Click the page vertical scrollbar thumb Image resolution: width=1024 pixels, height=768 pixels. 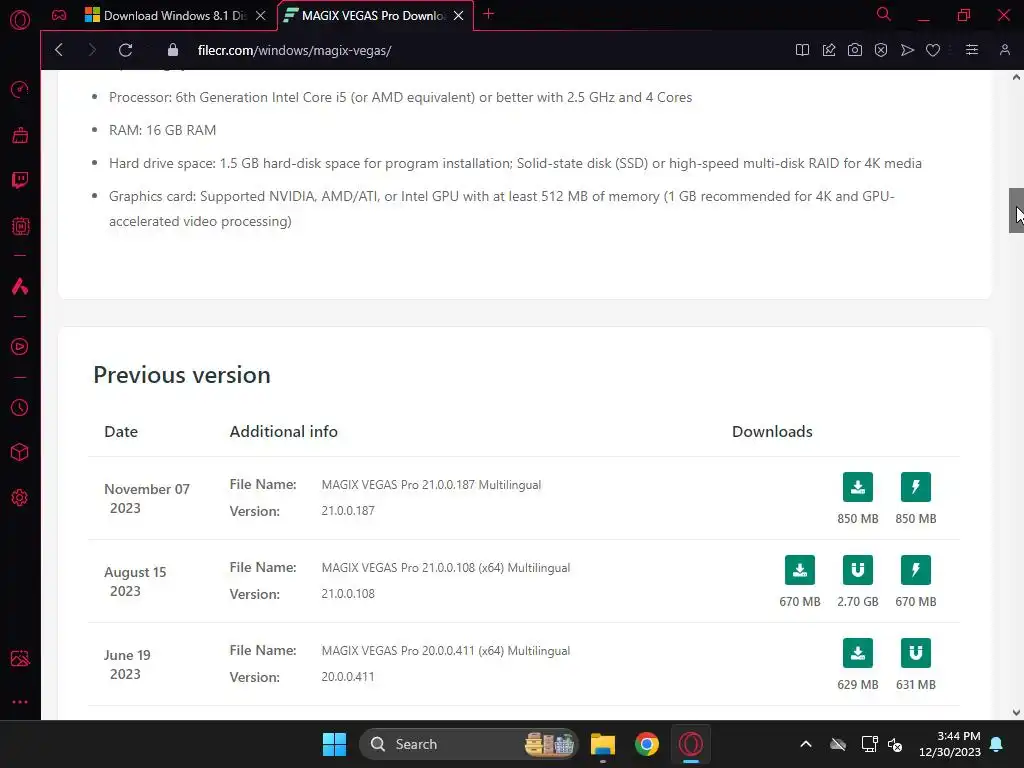pos(1016,210)
